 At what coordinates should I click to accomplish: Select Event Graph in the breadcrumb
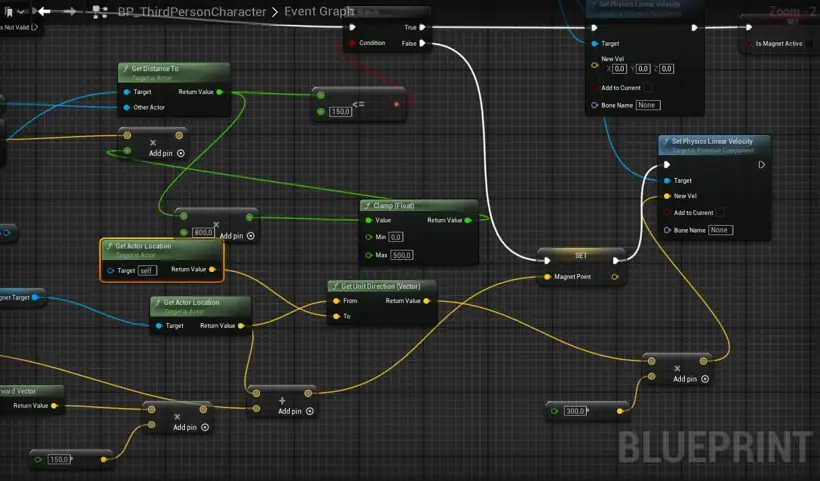click(x=319, y=11)
